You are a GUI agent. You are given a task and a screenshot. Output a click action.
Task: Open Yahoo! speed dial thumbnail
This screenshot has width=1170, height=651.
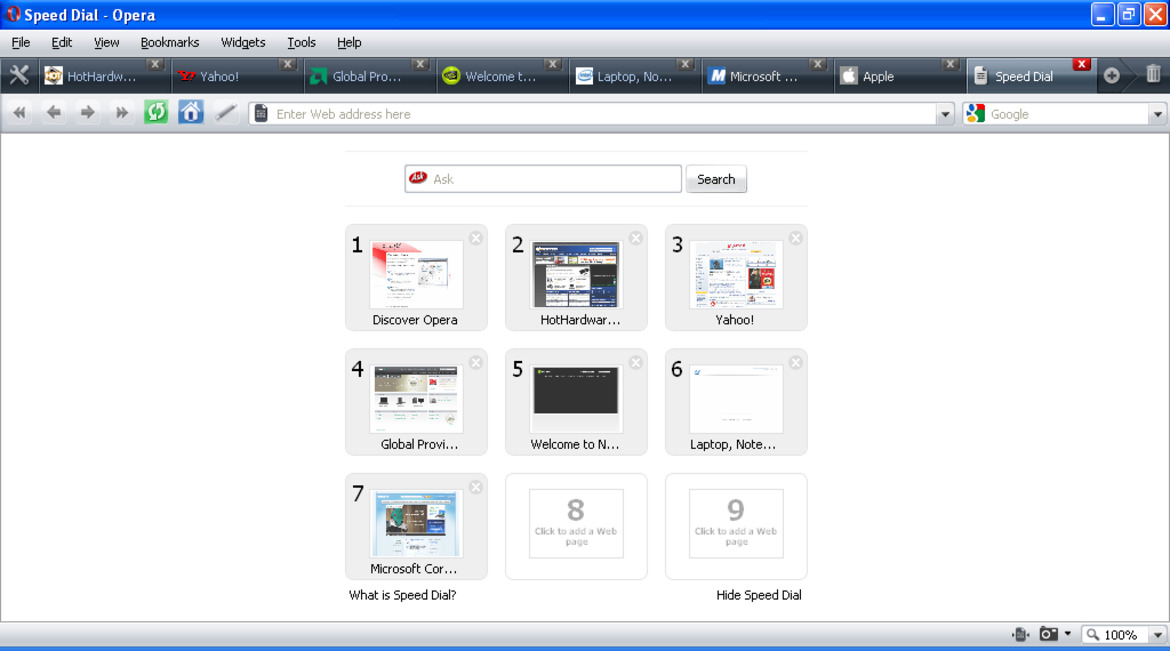pos(736,275)
